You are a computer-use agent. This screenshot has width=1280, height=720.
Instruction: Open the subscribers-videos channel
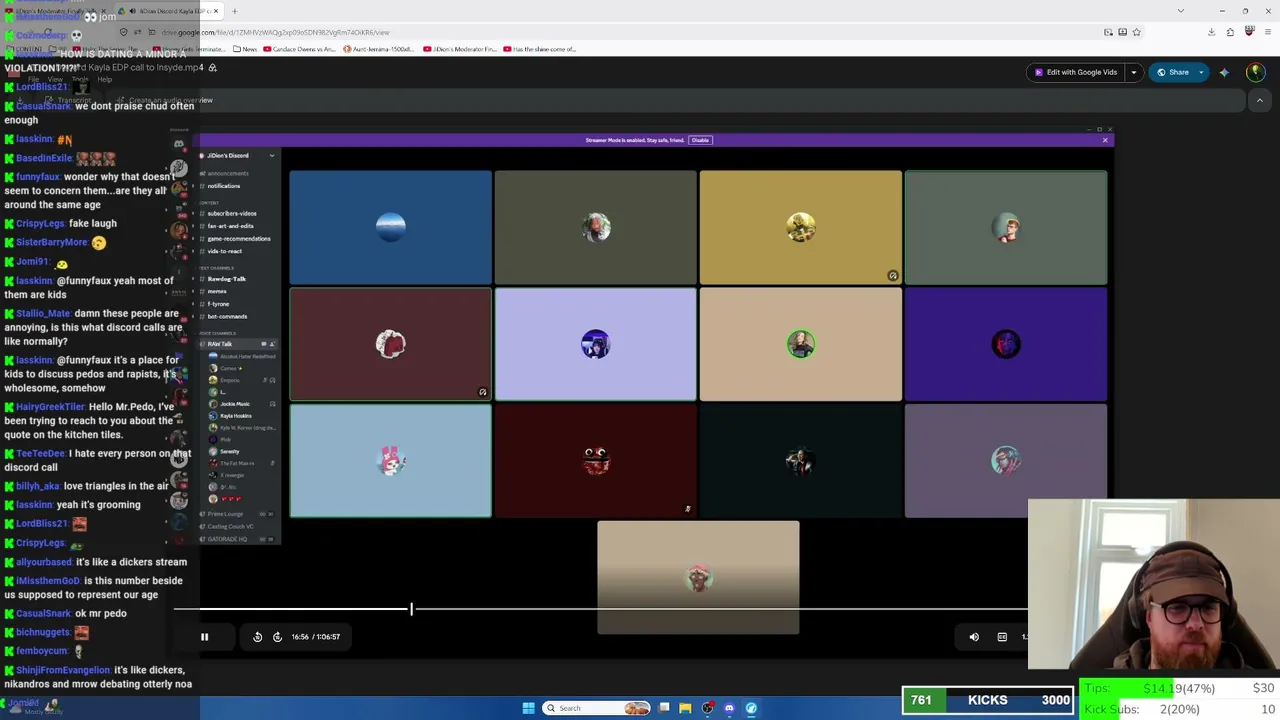(x=232, y=213)
